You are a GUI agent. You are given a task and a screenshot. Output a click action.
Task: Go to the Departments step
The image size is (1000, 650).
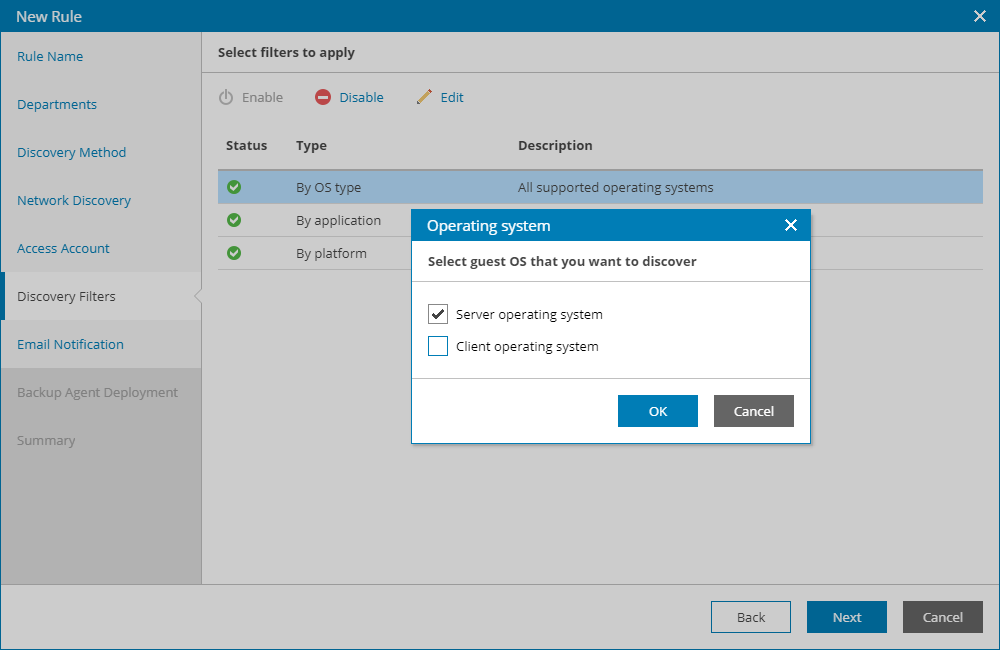[57, 104]
